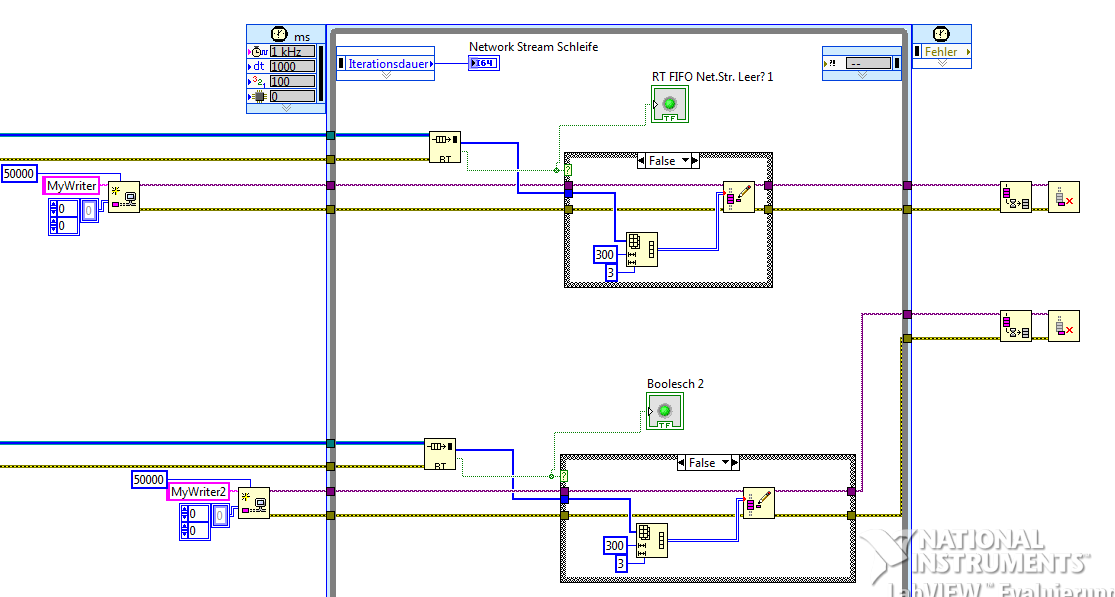Click the Boolesch 2 label
The image size is (1115, 597).
pyautogui.click(x=676, y=384)
